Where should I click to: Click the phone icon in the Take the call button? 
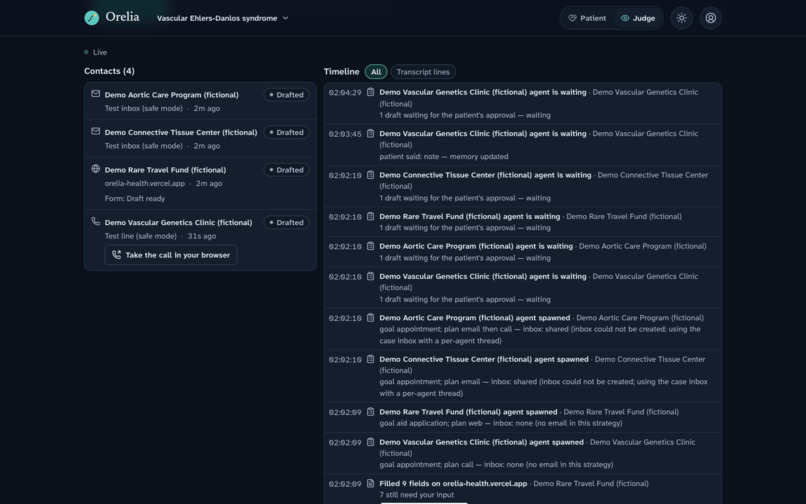[117, 255]
